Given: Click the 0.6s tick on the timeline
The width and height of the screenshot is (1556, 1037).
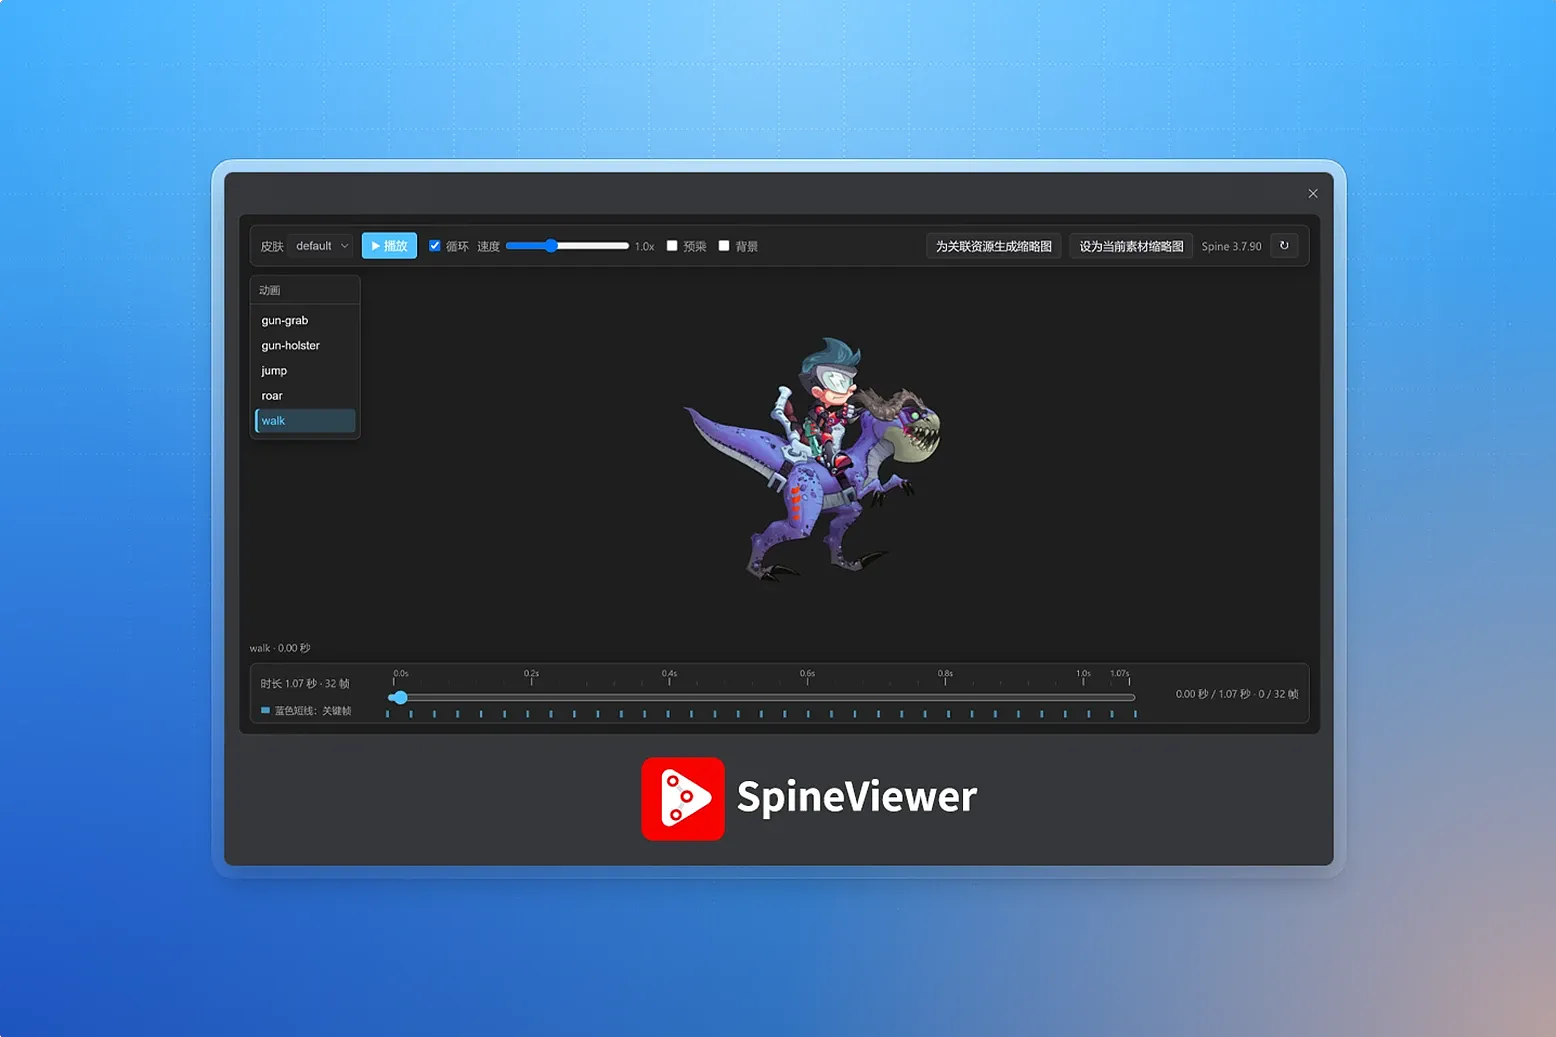Looking at the screenshot, I should pyautogui.click(x=807, y=677).
